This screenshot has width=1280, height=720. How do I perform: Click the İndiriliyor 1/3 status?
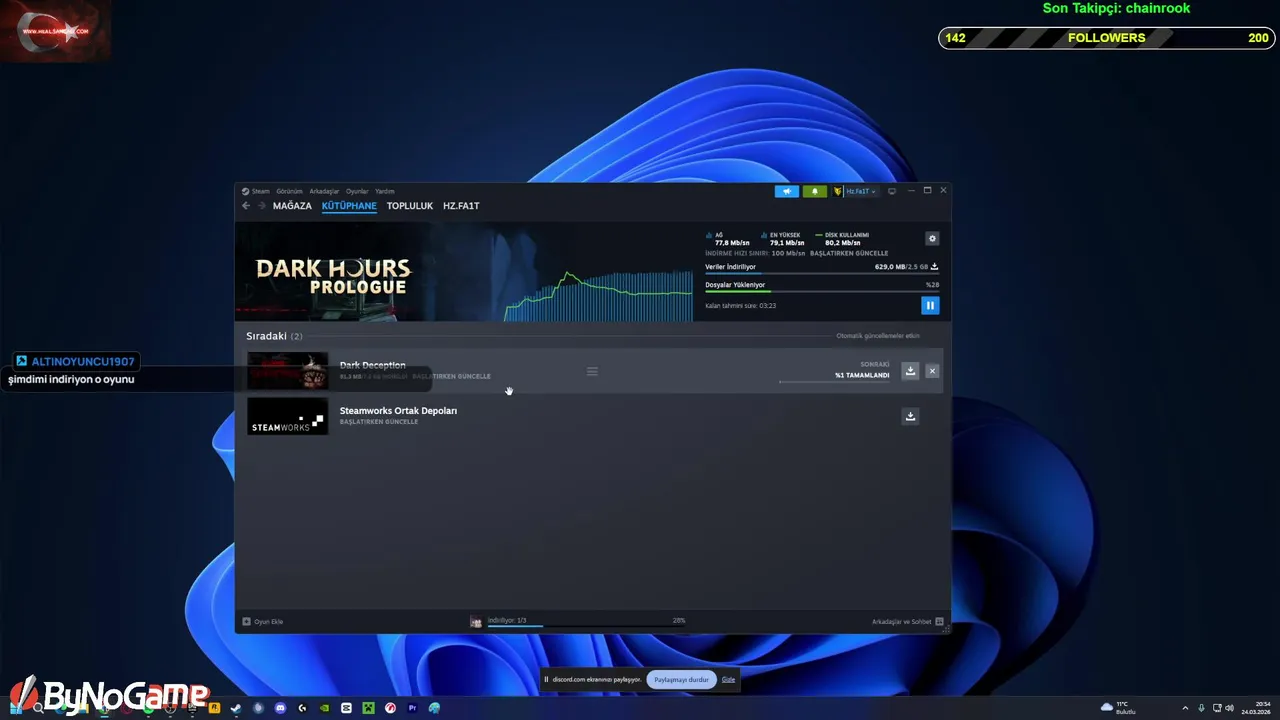click(x=506, y=621)
